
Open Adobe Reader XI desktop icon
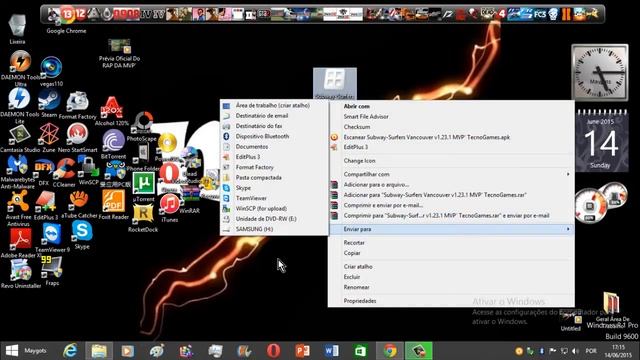[x=20, y=243]
